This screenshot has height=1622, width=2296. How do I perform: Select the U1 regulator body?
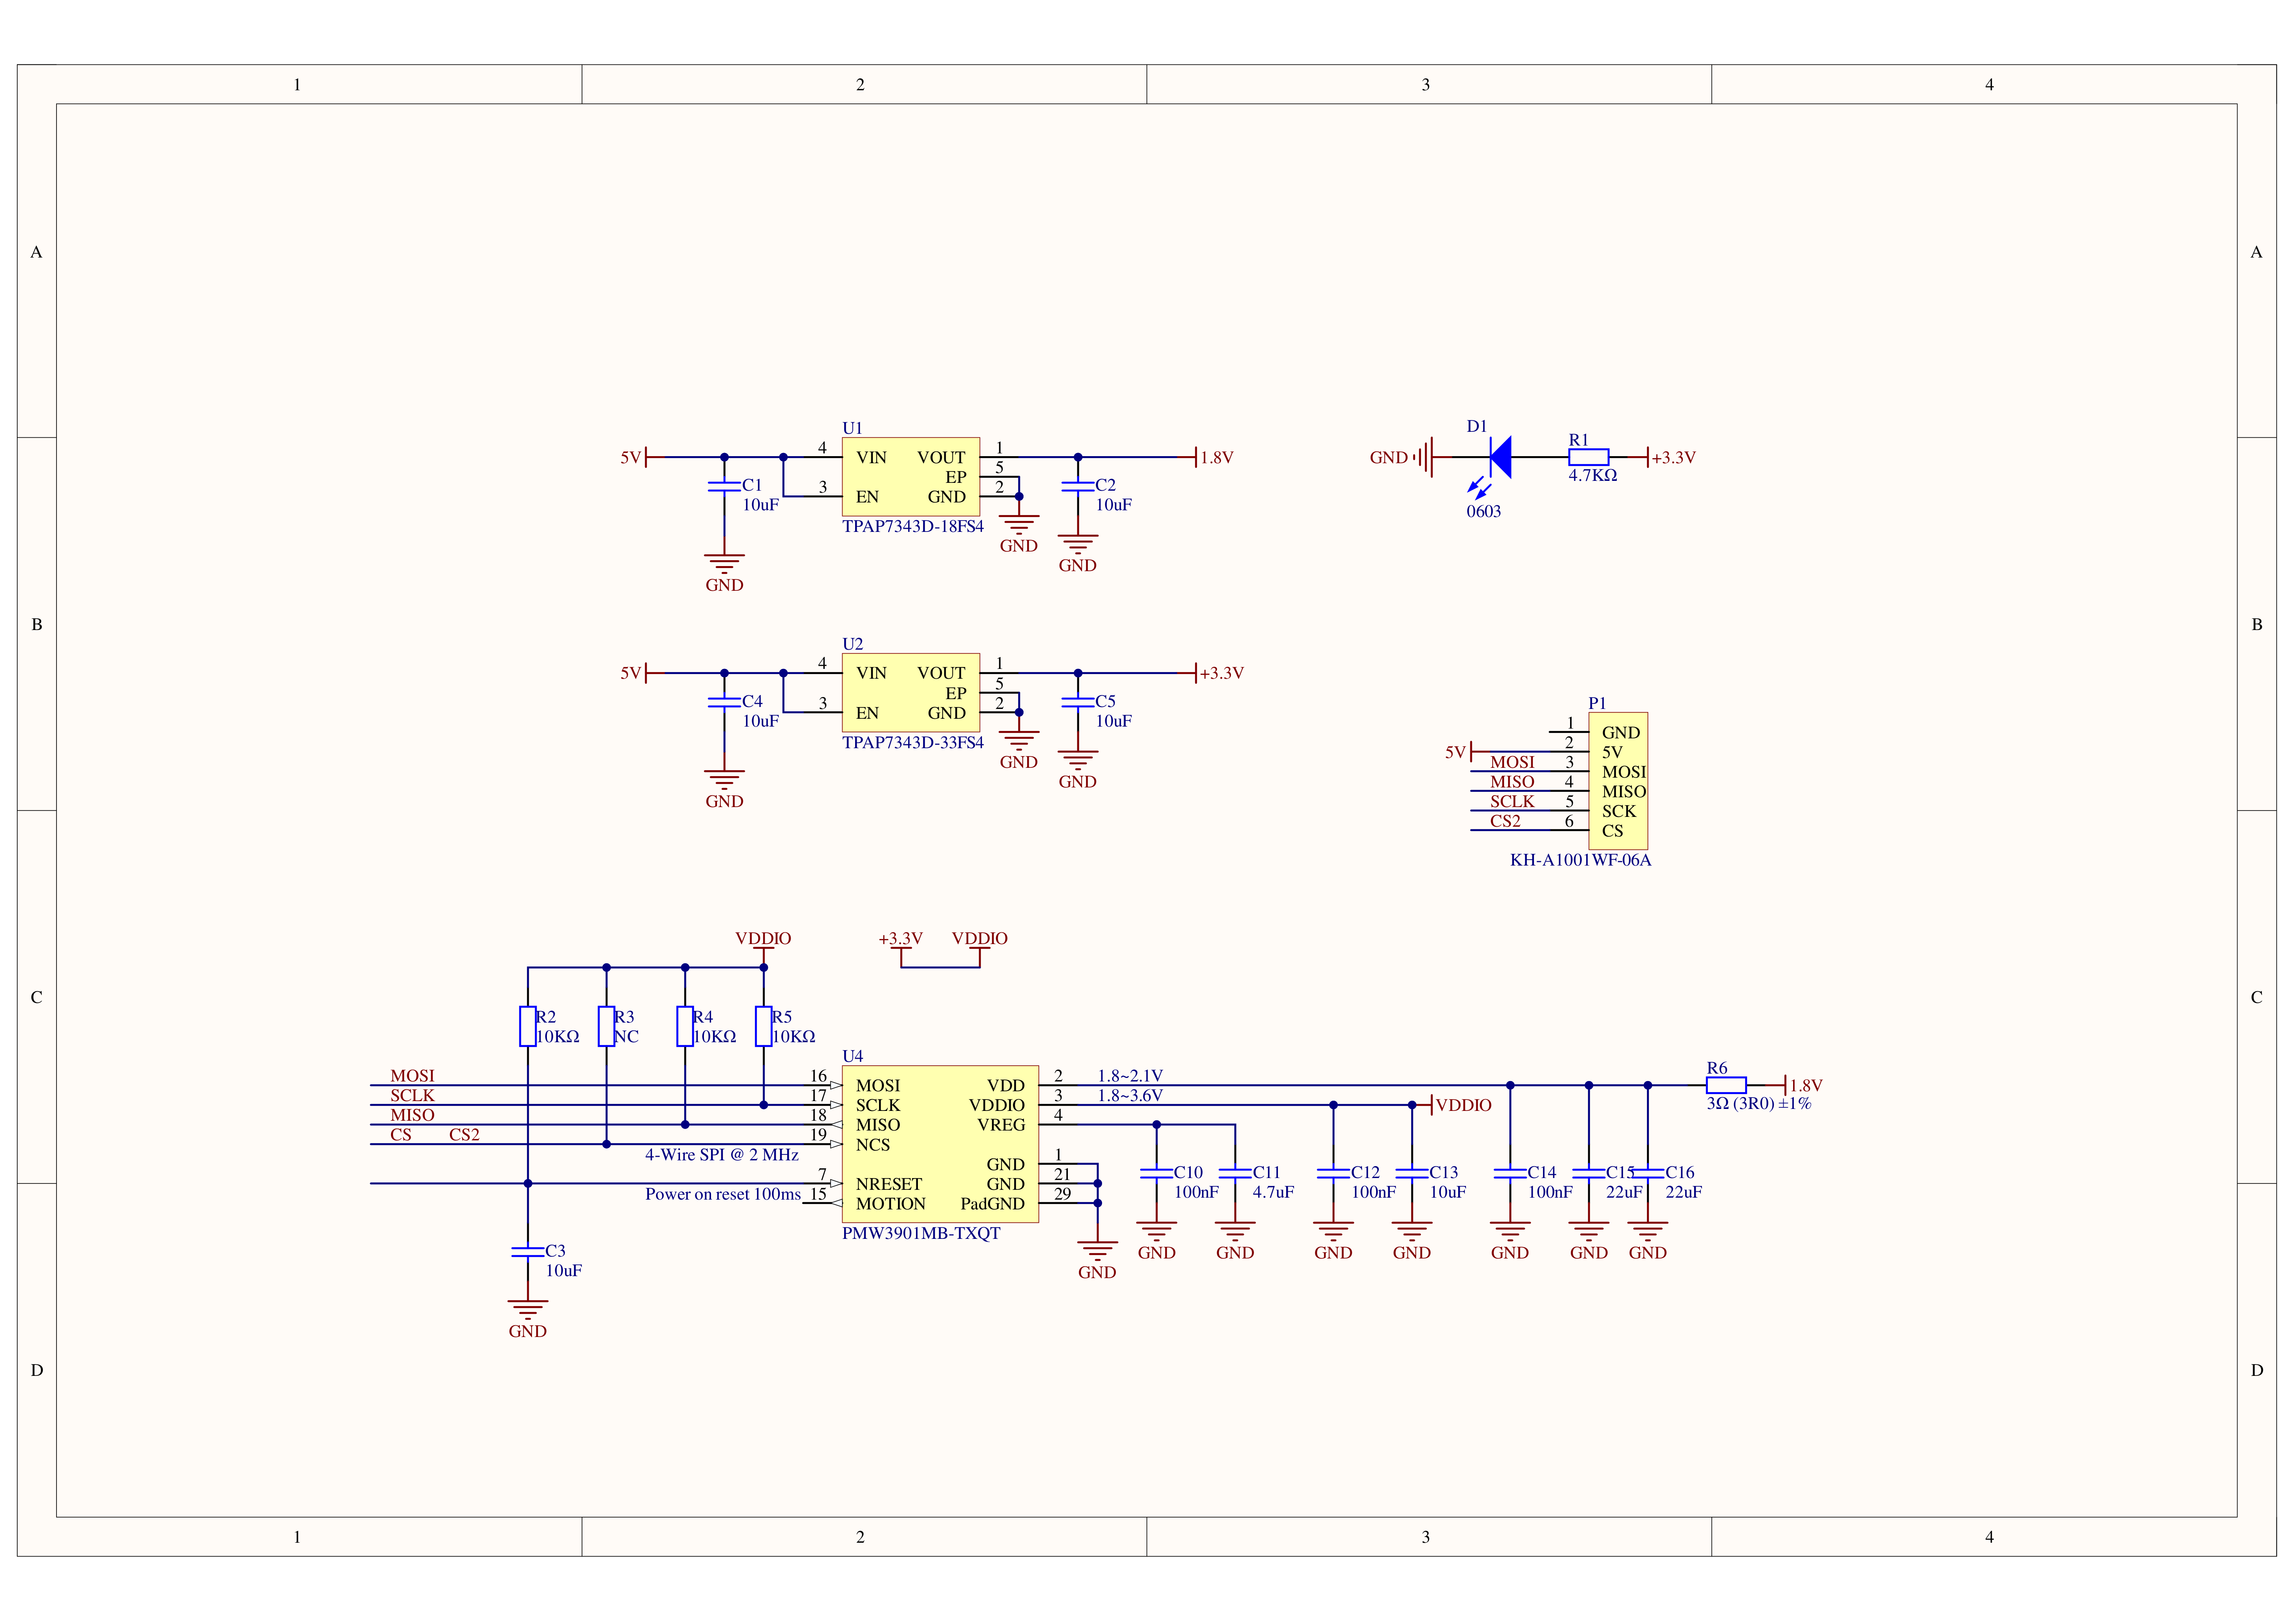pos(910,477)
